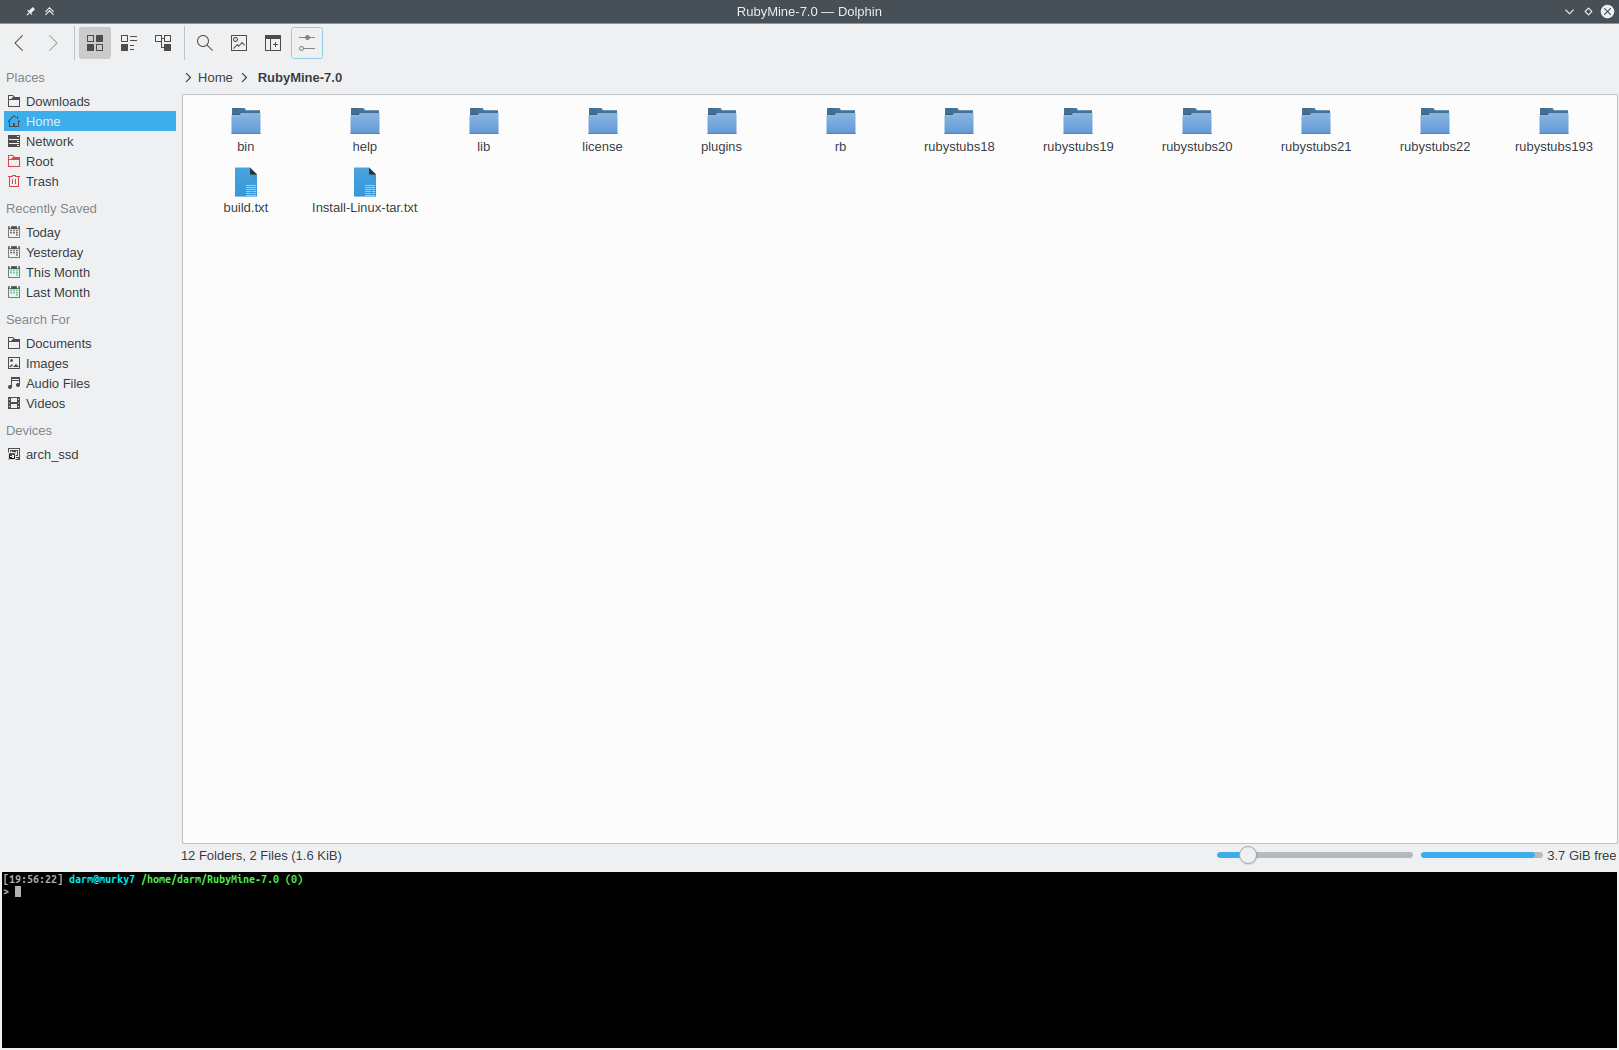Expand the arrow before RubyMine-7.0 breadcrumb
The image size is (1619, 1050).
click(x=244, y=77)
